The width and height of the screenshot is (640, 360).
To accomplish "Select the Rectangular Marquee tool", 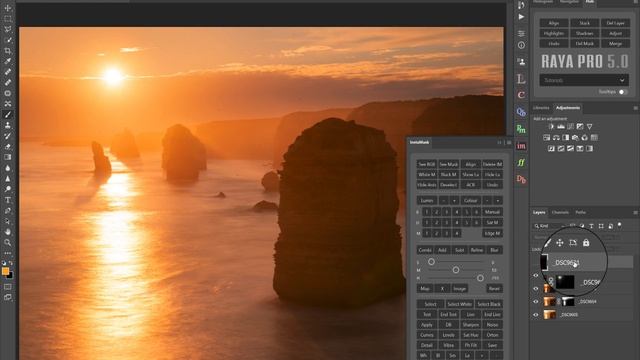I will pos(8,19).
